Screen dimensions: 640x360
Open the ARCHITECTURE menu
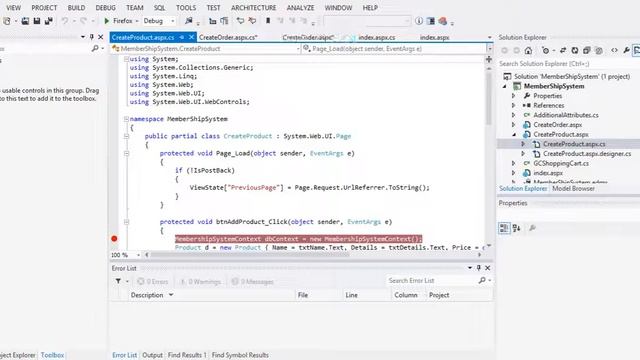(x=253, y=8)
